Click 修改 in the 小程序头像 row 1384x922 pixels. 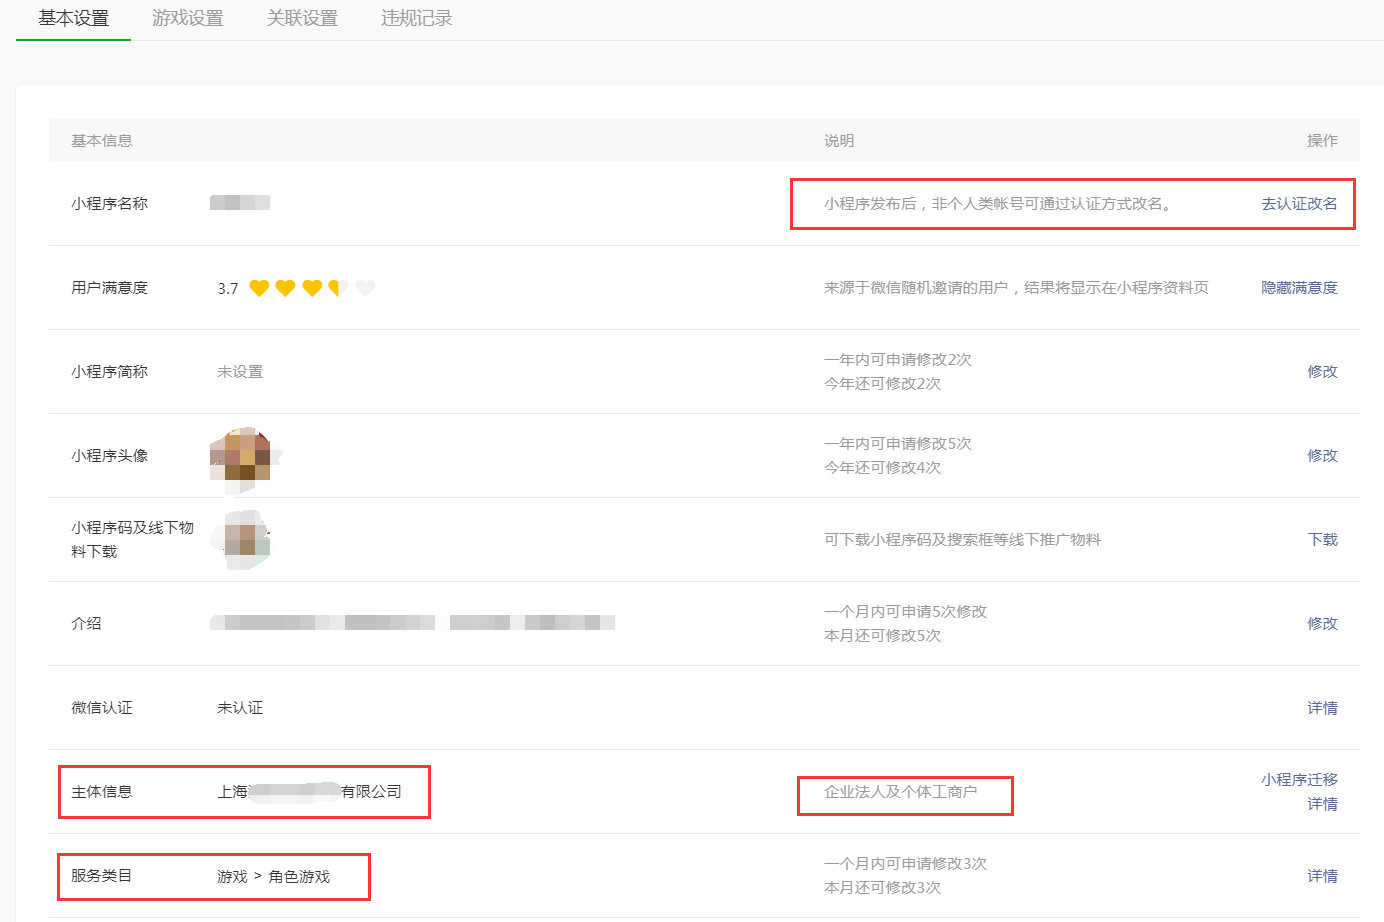[1322, 455]
